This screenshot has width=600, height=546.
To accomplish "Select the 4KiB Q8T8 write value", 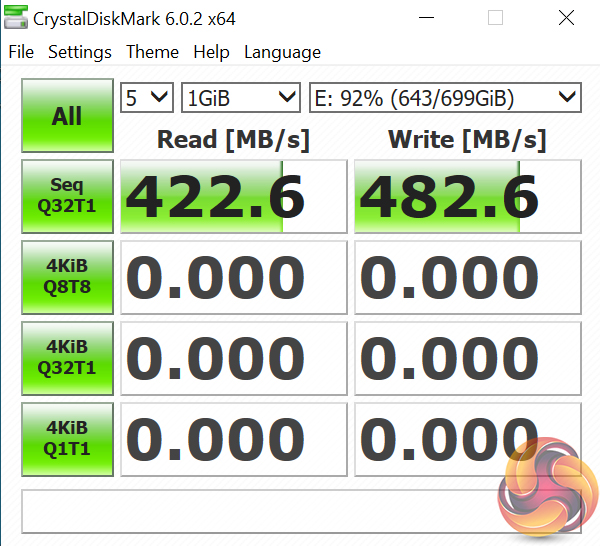I will tap(468, 277).
